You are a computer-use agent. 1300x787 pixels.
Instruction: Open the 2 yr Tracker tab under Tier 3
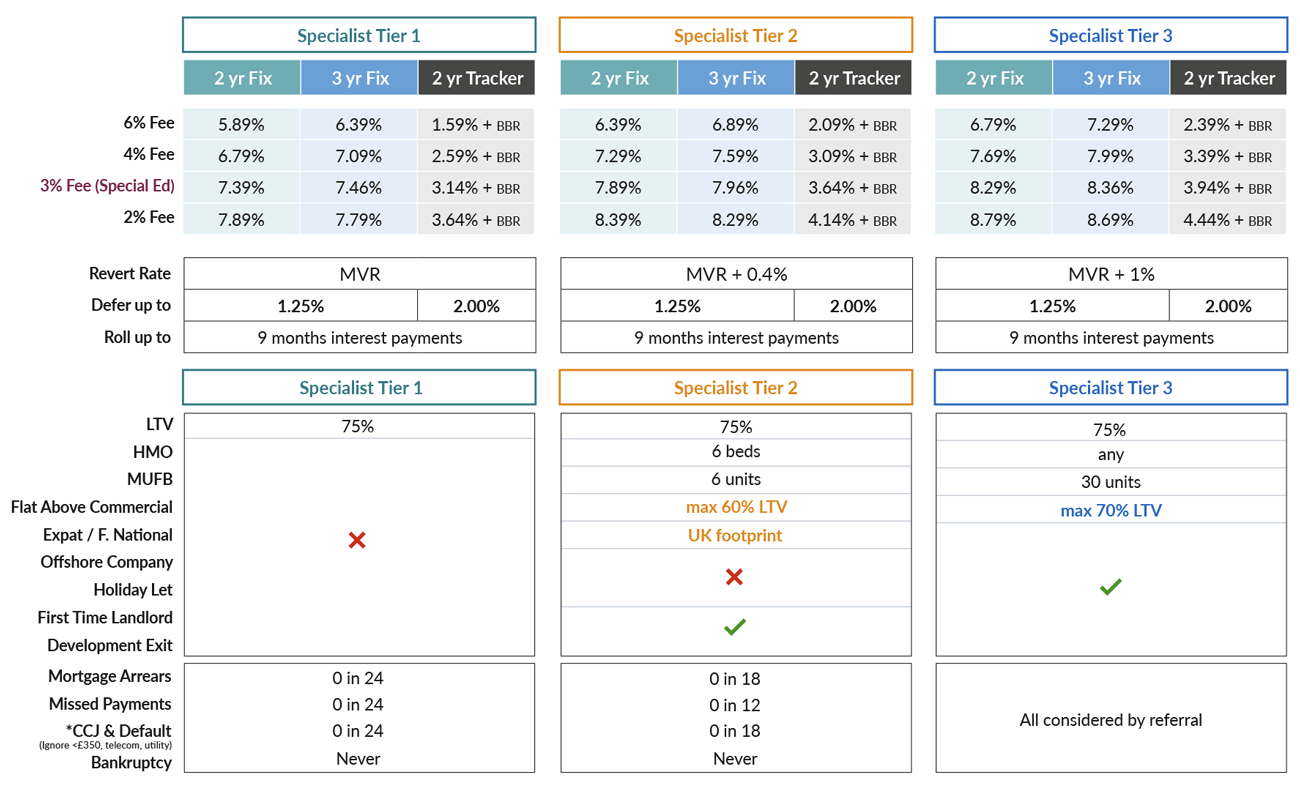[1229, 78]
